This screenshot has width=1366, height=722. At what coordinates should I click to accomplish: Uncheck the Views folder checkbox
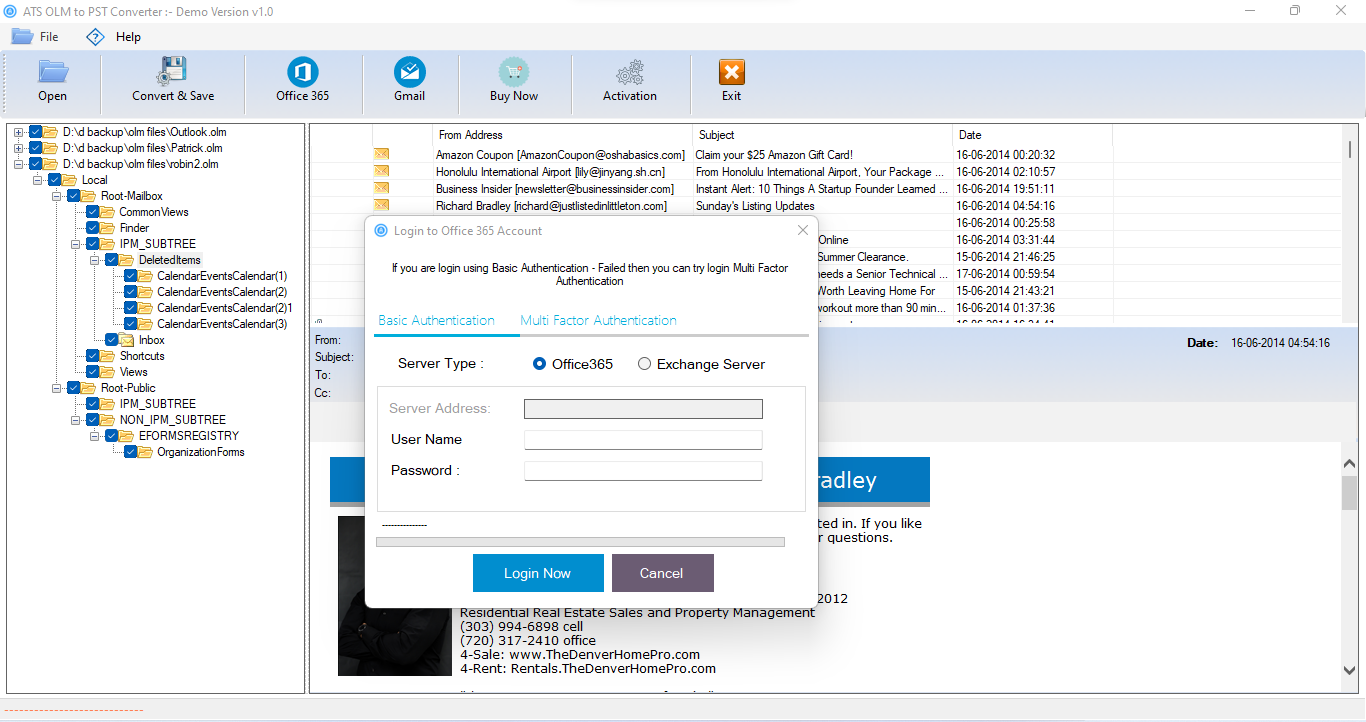pos(93,372)
